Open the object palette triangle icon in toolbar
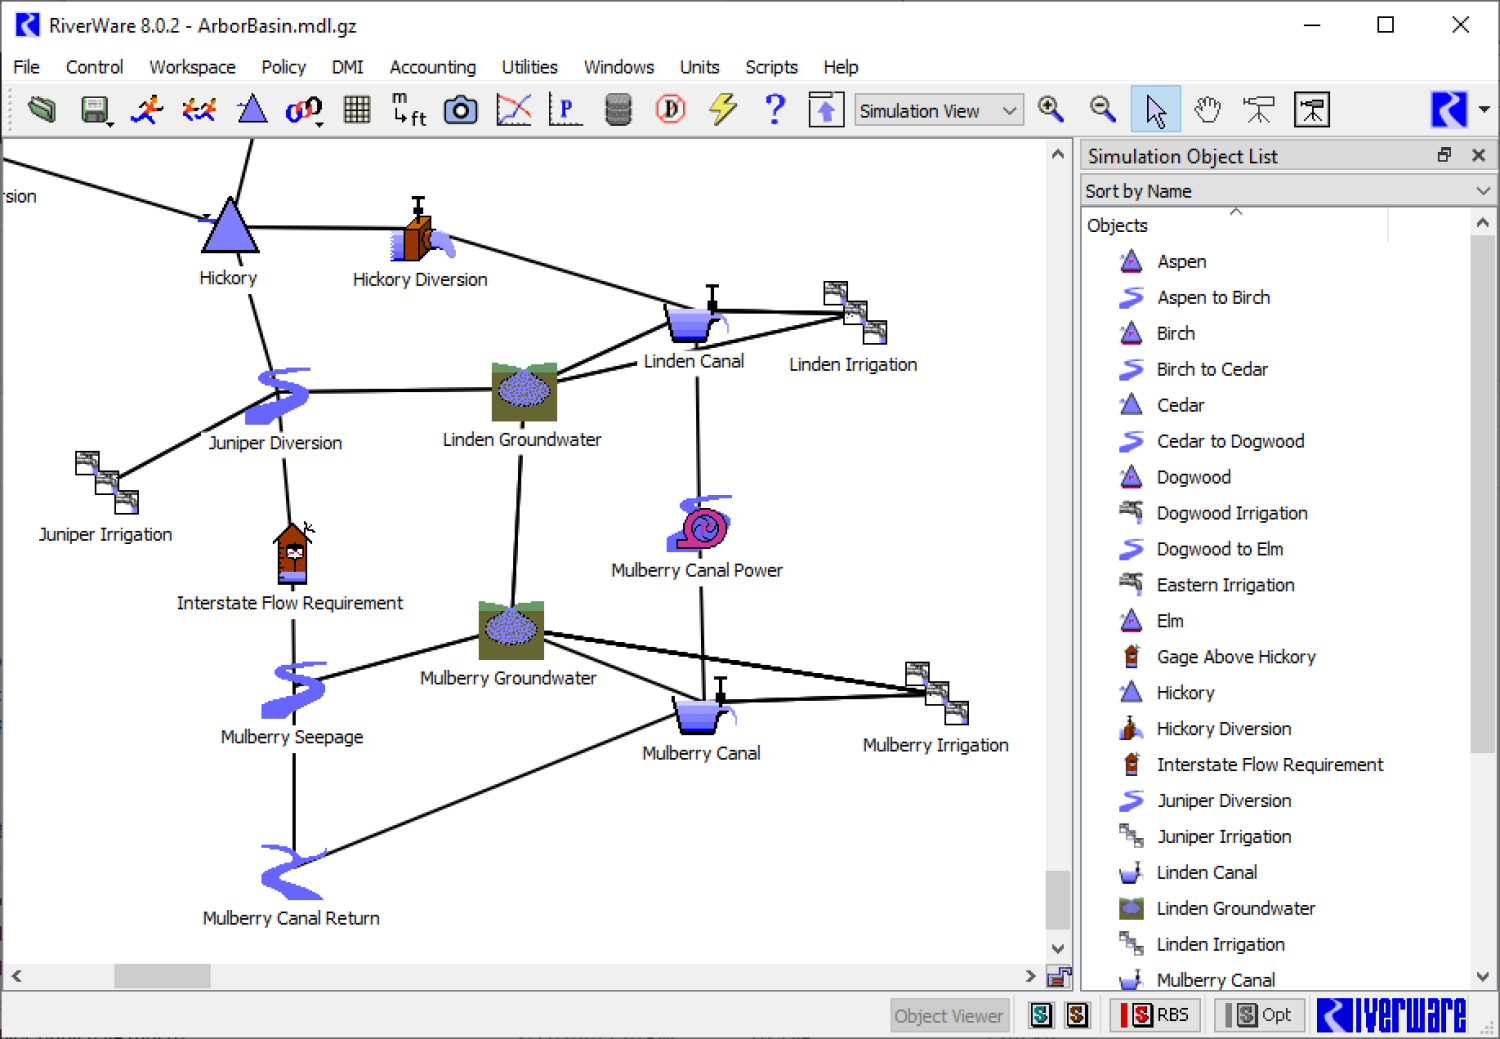This screenshot has width=1500, height=1039. (x=252, y=109)
